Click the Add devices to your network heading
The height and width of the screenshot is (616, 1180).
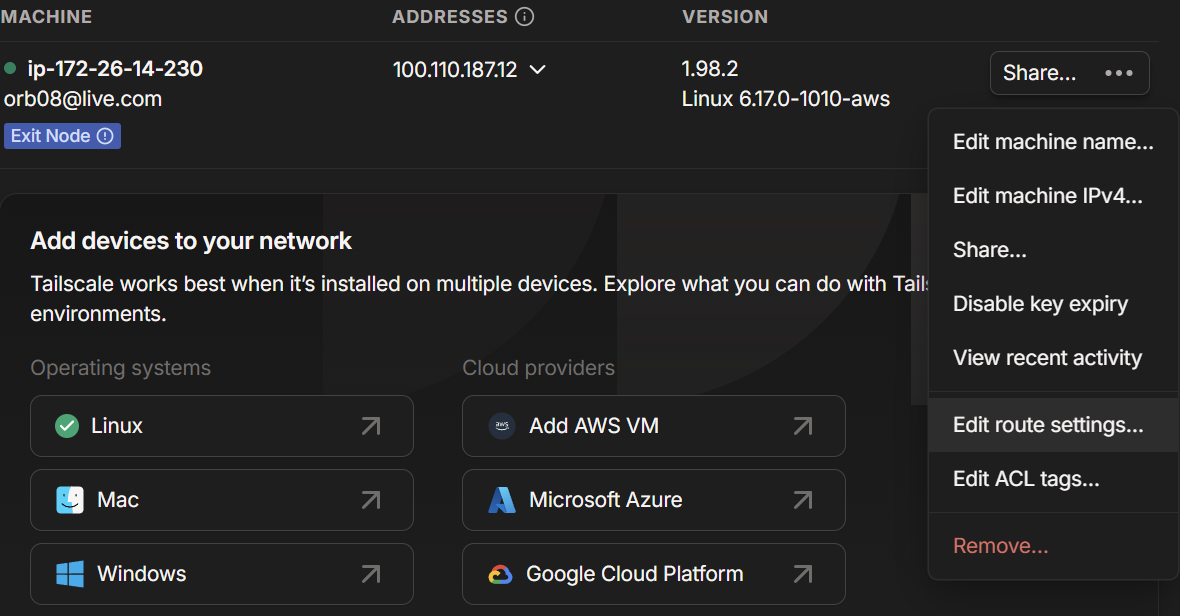[x=191, y=241]
